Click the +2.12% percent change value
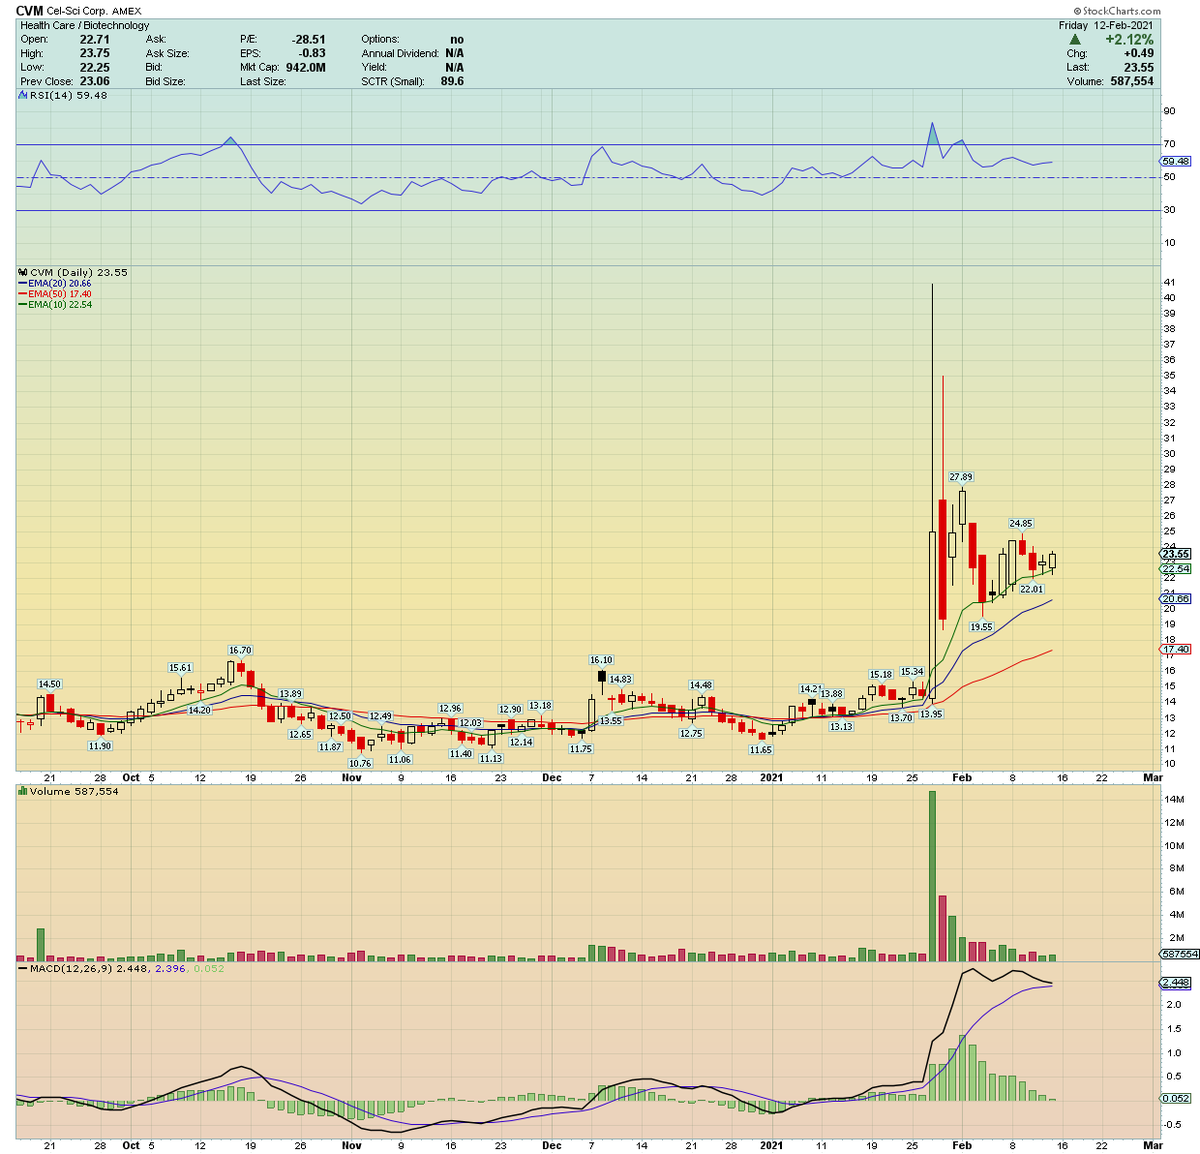Viewport: 1200px width, 1154px height. (x=1129, y=40)
